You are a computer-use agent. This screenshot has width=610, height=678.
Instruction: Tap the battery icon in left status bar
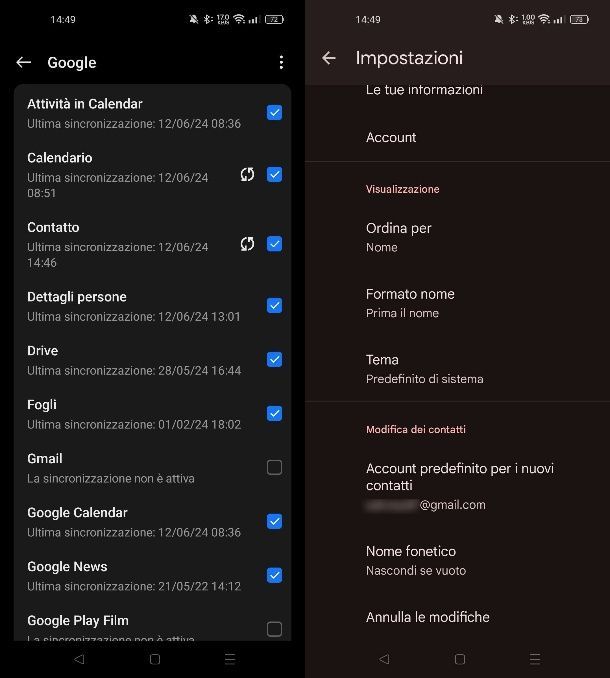pyautogui.click(x=275, y=19)
